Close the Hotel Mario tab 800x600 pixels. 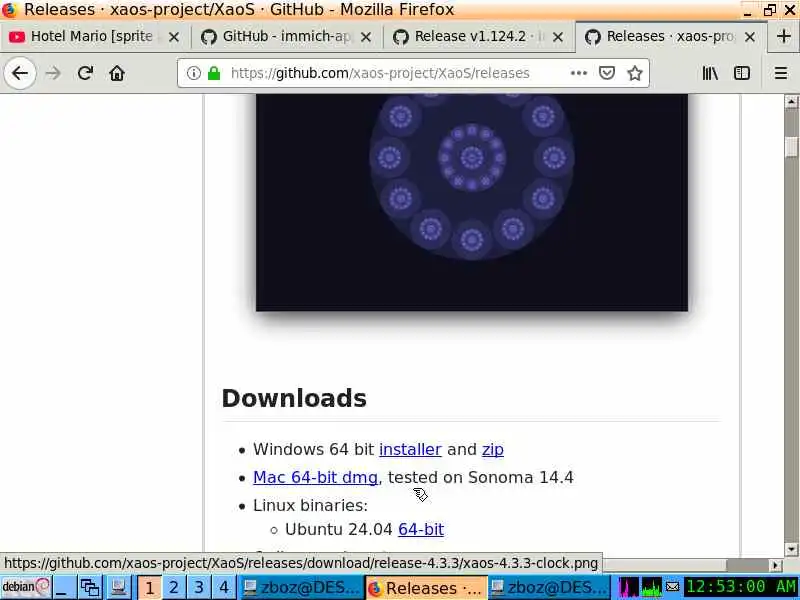[x=173, y=37]
